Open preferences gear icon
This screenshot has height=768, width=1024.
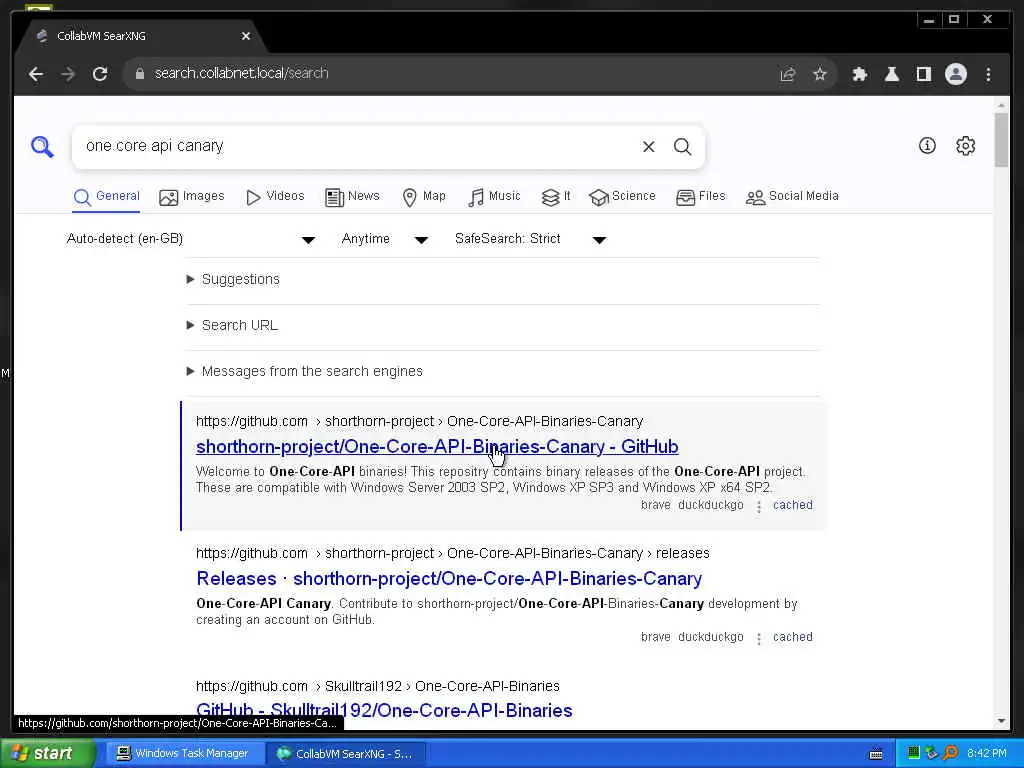[x=965, y=146]
